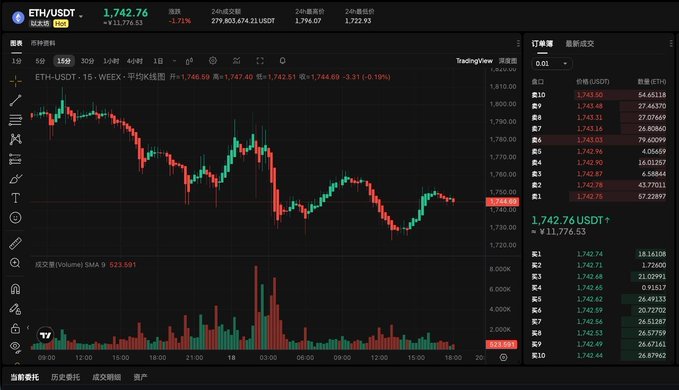
Task: Select the trend line drawing tool
Action: click(x=16, y=100)
